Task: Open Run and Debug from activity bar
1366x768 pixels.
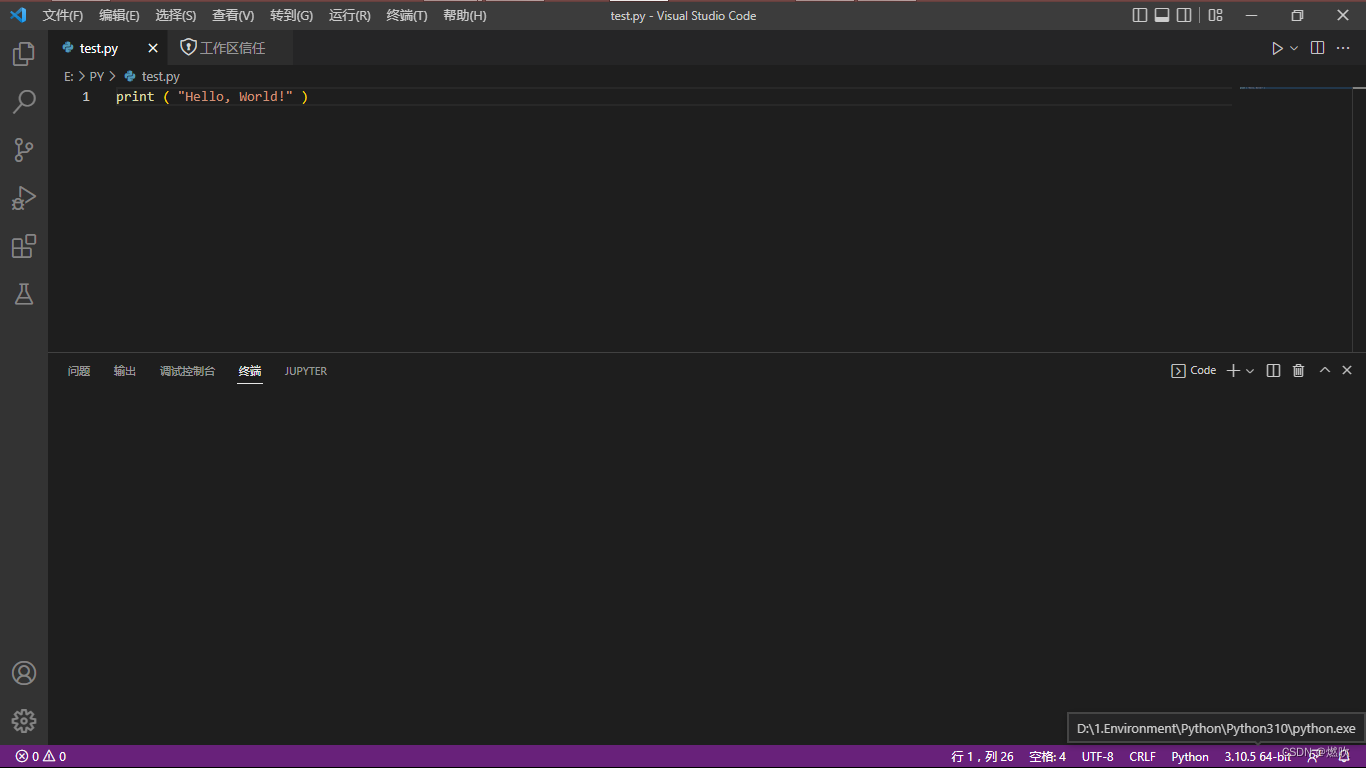Action: (x=24, y=198)
